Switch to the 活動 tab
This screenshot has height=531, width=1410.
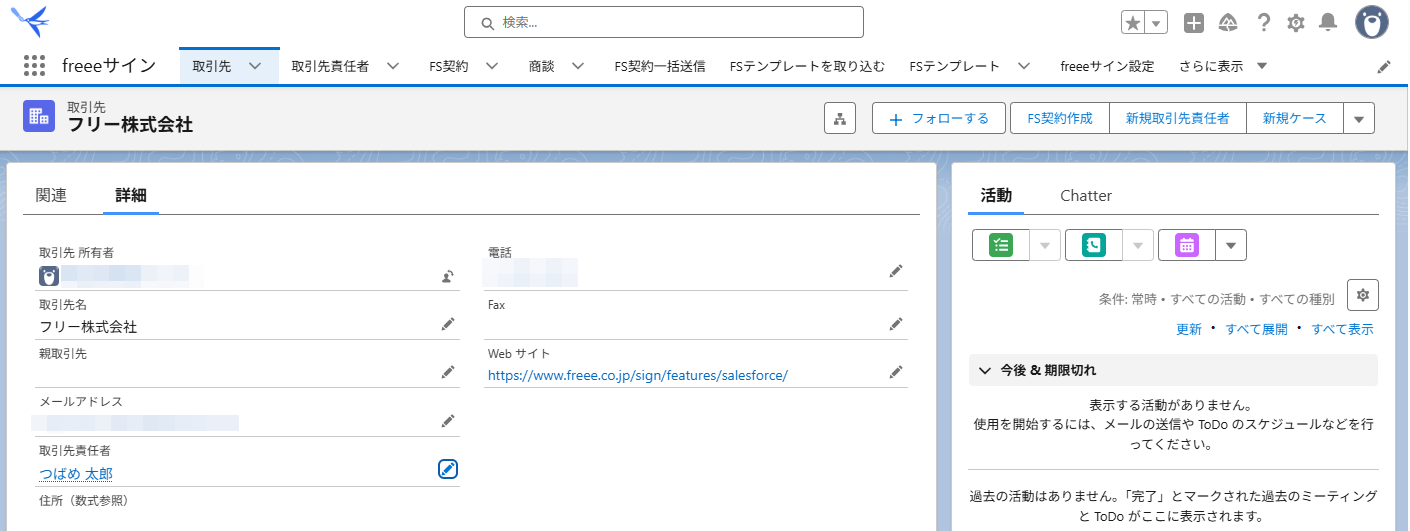[996, 195]
